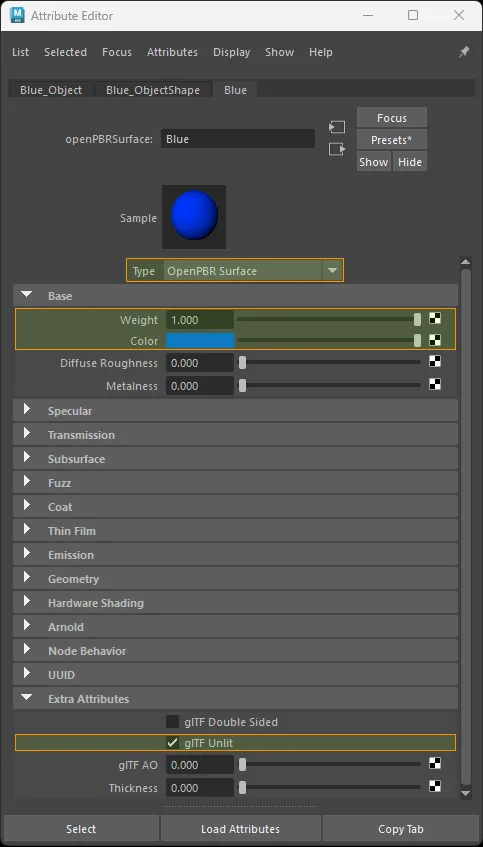Click the Weight value field
Viewport: 483px width, 847px height.
pos(200,320)
